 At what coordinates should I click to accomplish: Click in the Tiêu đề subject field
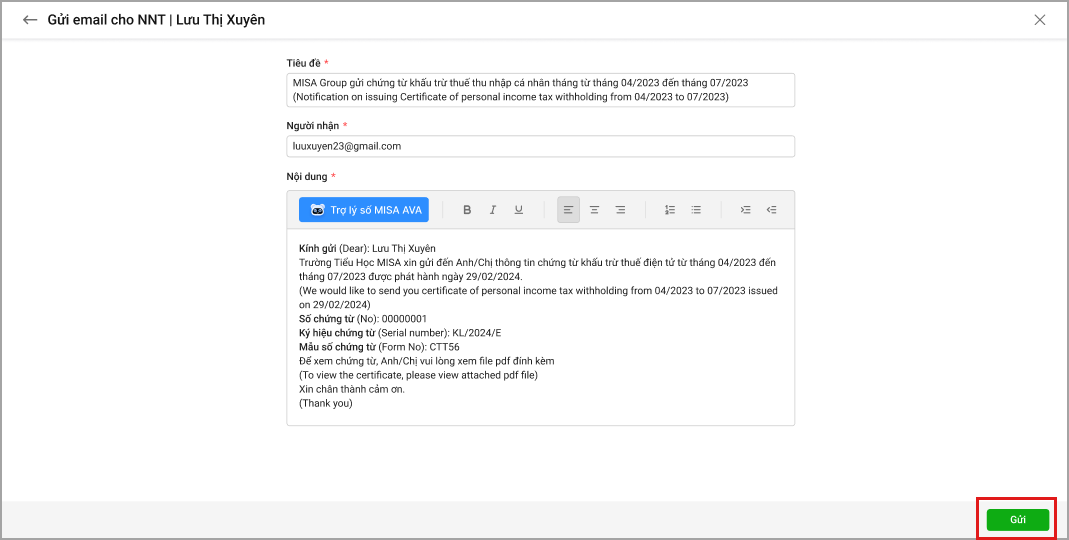(x=540, y=90)
